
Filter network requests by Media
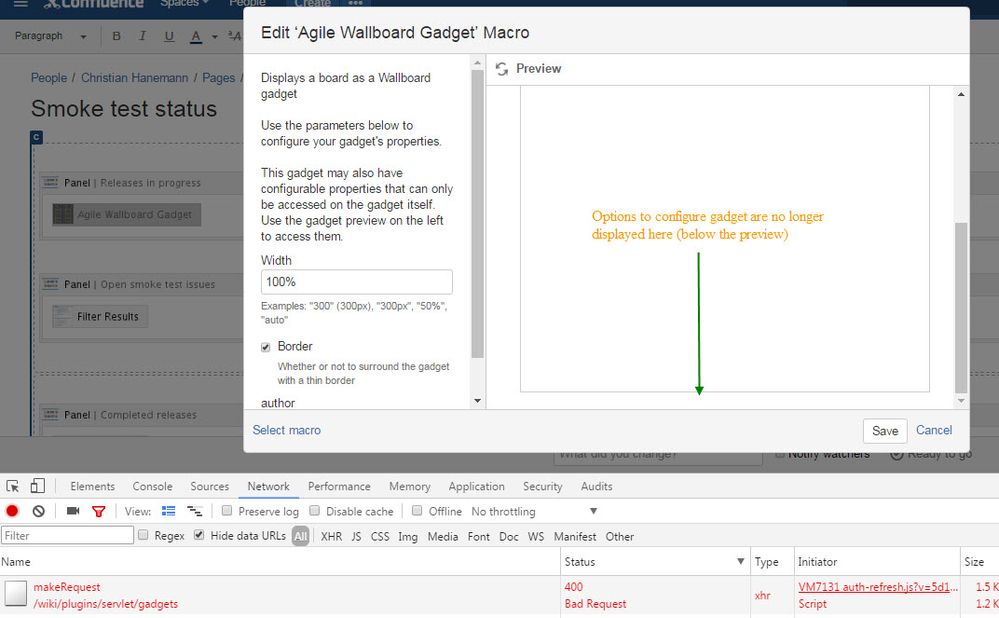click(443, 536)
